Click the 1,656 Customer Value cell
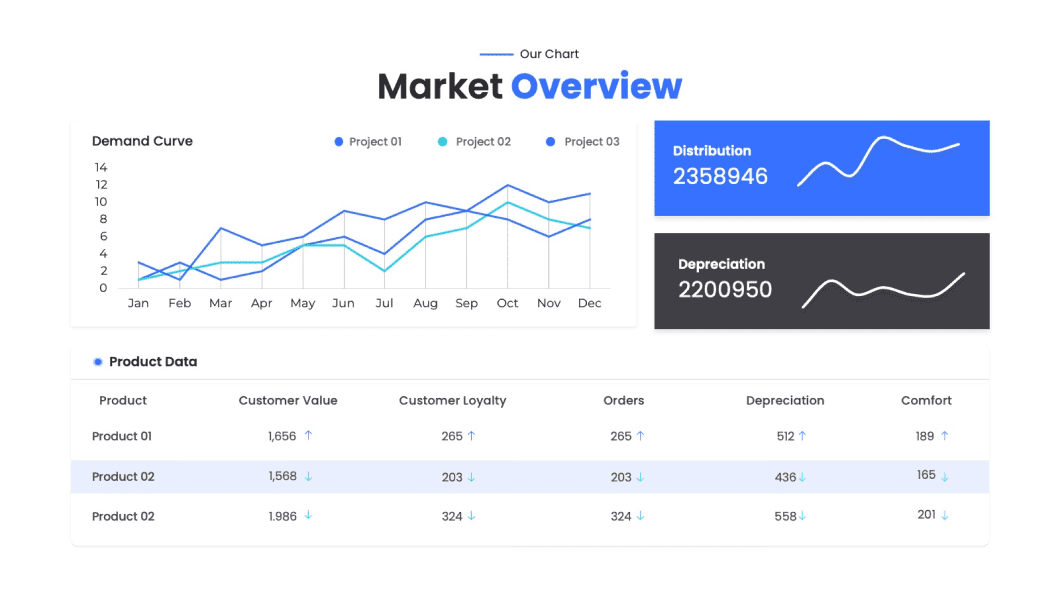1060x596 pixels. pos(282,437)
